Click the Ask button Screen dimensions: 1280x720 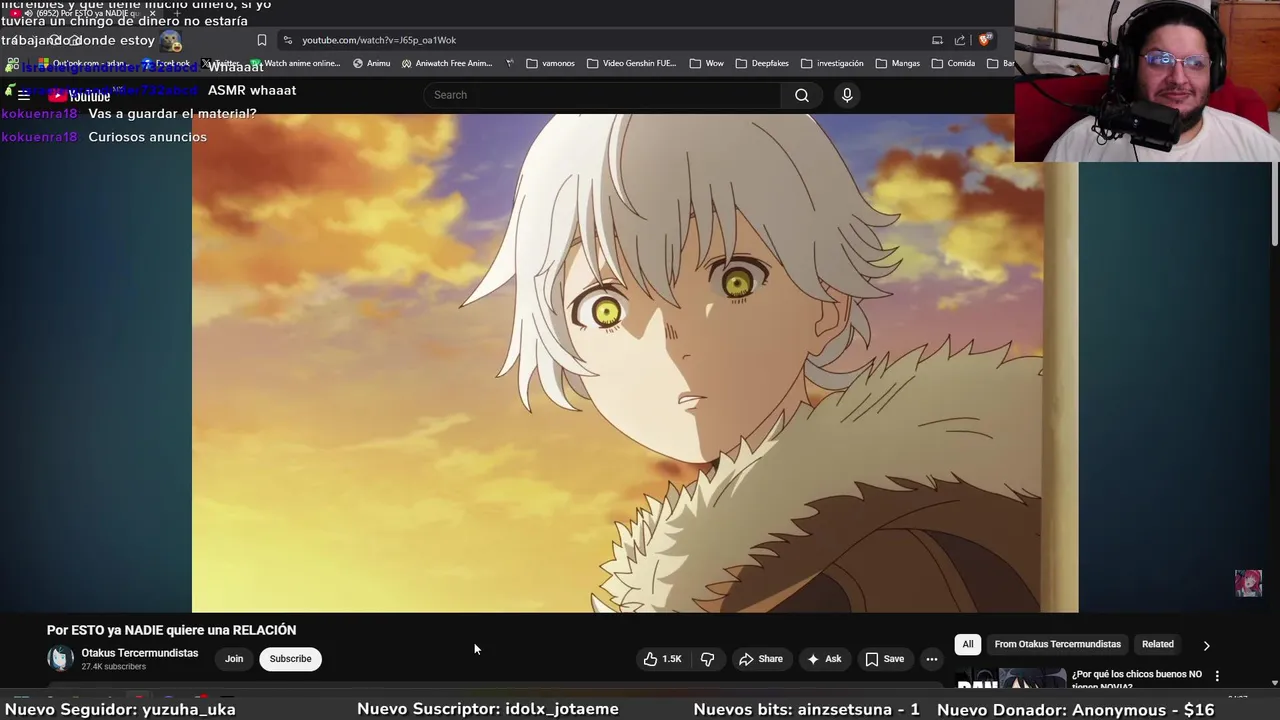(824, 659)
